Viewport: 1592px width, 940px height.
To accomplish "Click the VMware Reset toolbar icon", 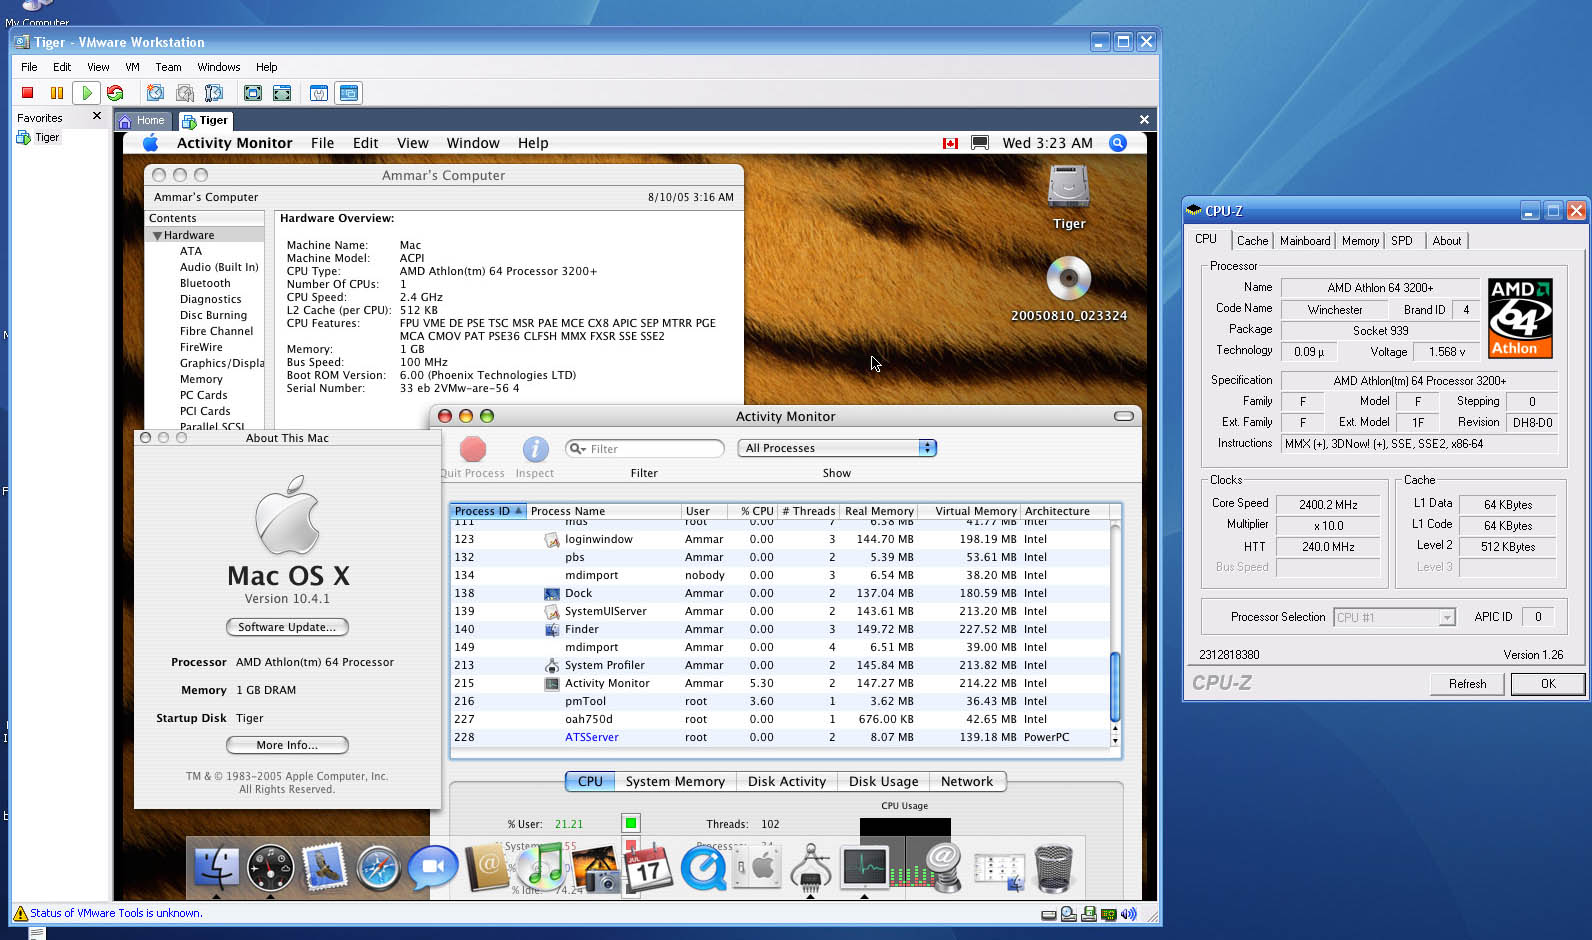I will [115, 93].
